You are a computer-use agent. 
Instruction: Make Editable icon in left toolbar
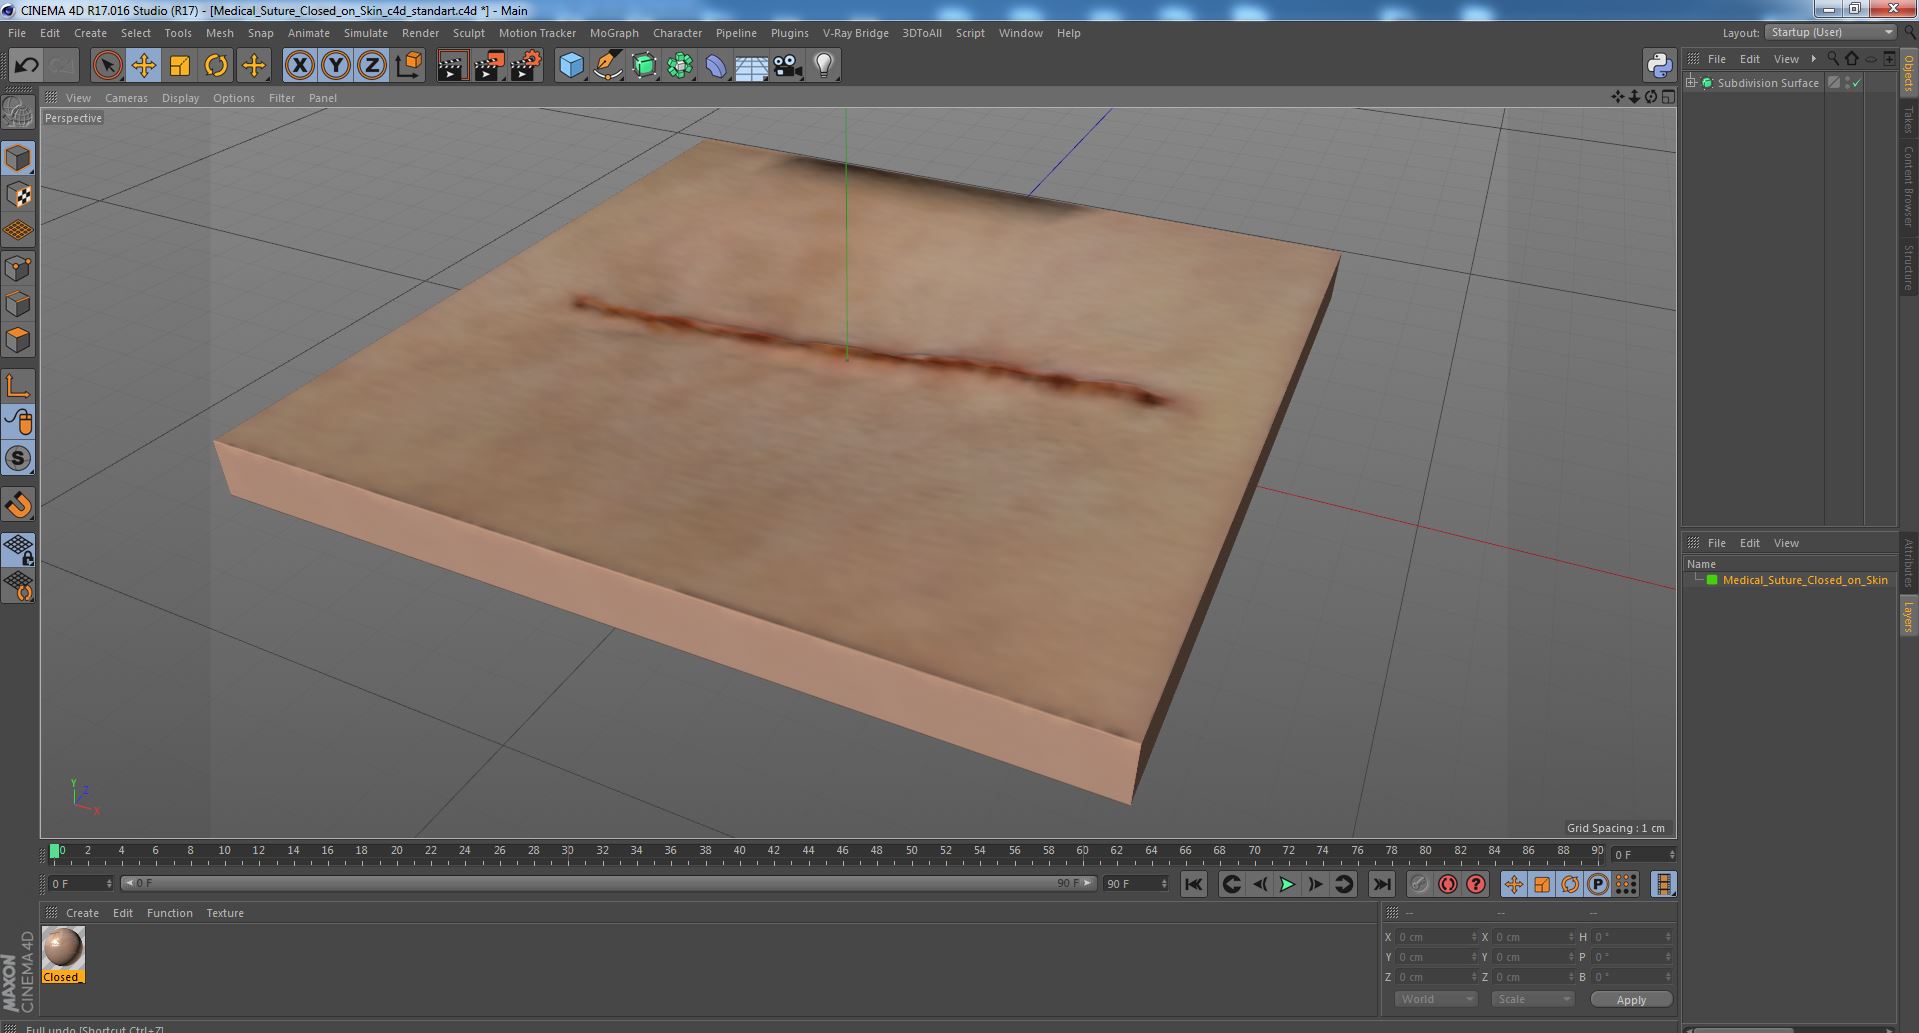(x=18, y=112)
